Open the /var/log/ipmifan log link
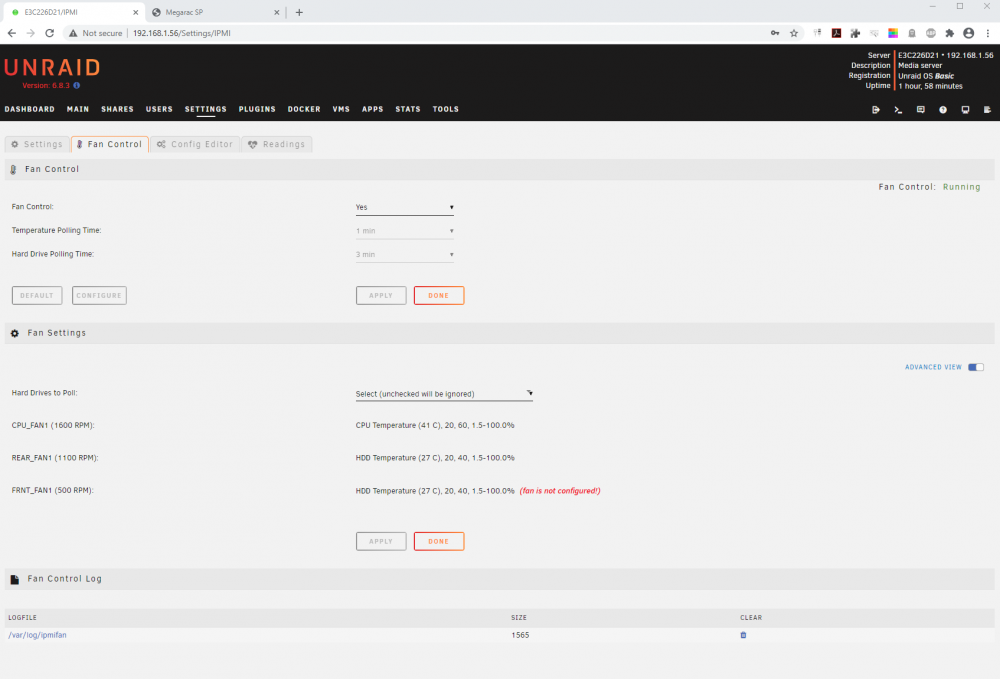 37,635
